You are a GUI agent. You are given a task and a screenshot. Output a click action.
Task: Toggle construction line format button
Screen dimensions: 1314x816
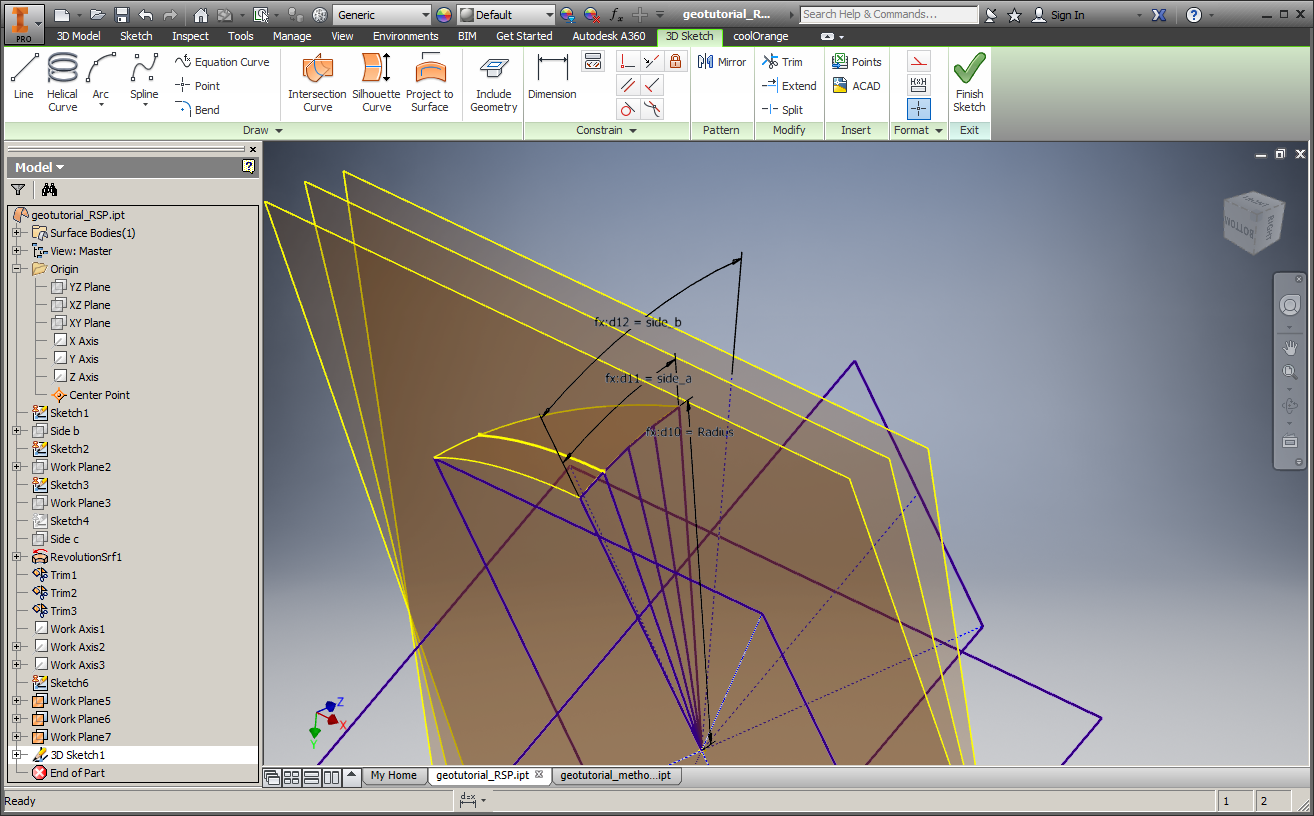(x=919, y=61)
